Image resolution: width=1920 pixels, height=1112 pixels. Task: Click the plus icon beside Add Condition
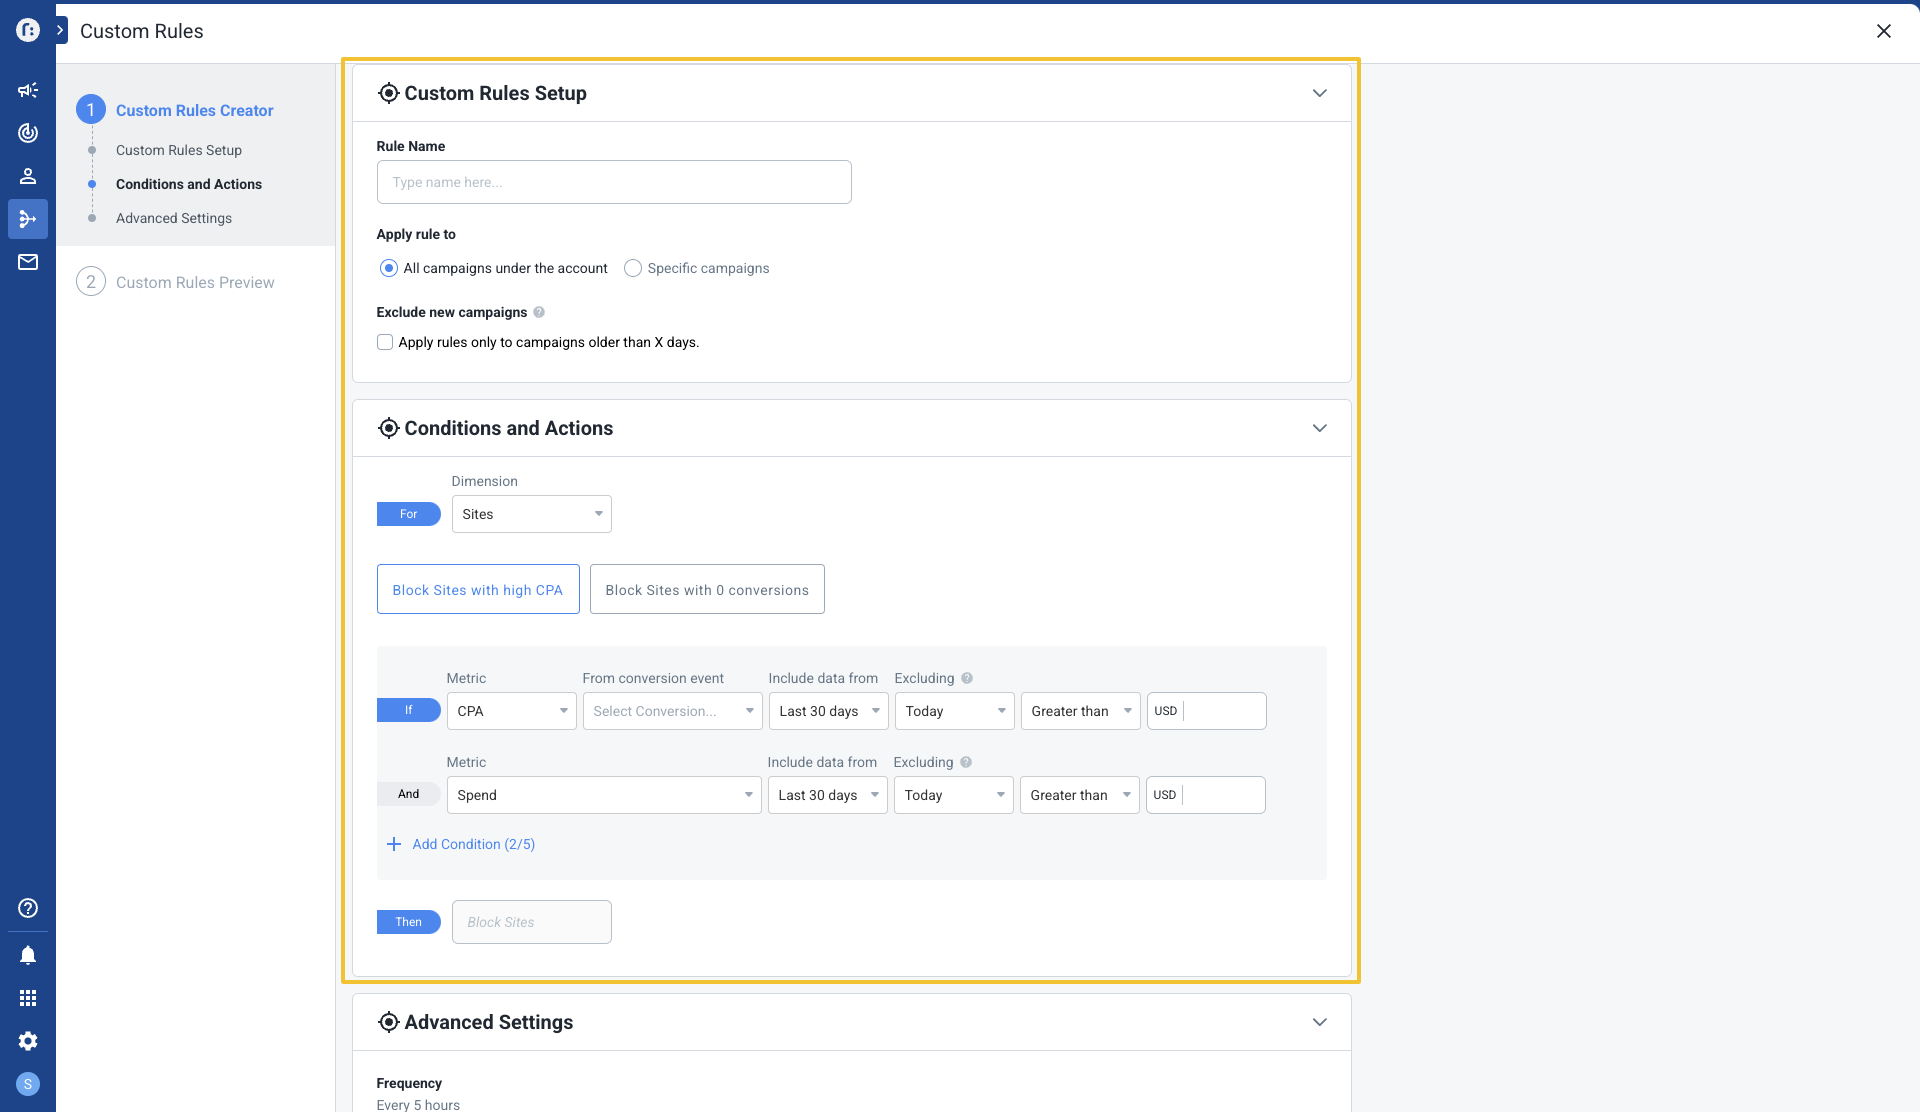pos(394,844)
